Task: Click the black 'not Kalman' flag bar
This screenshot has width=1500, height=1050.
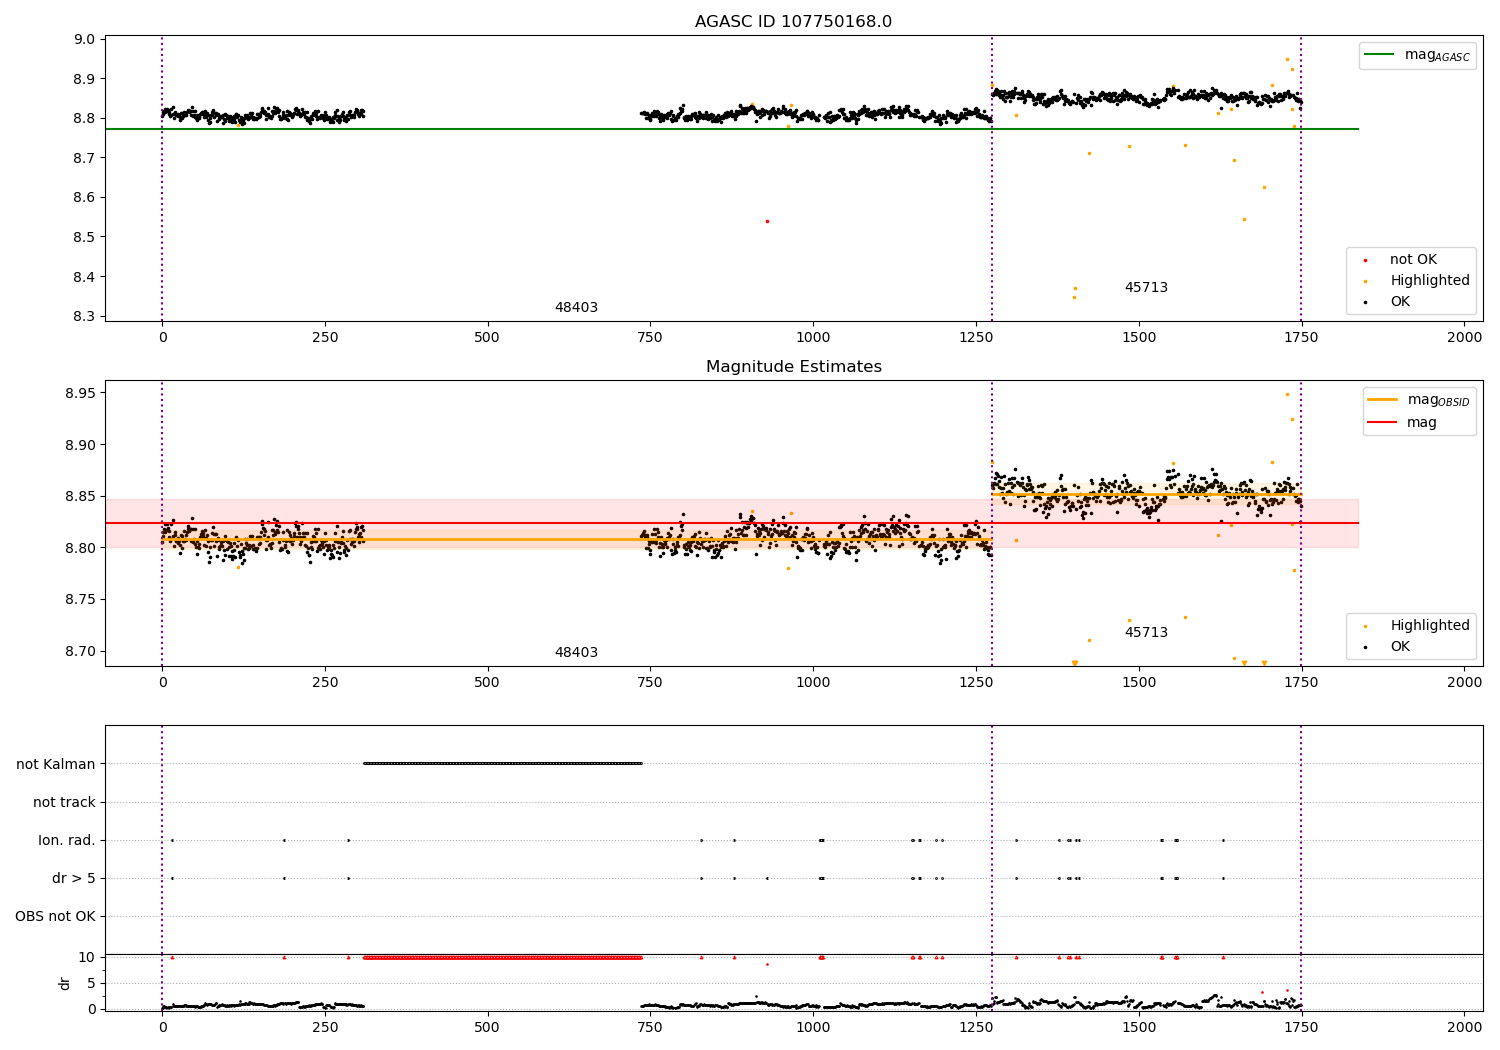Action: (502, 764)
